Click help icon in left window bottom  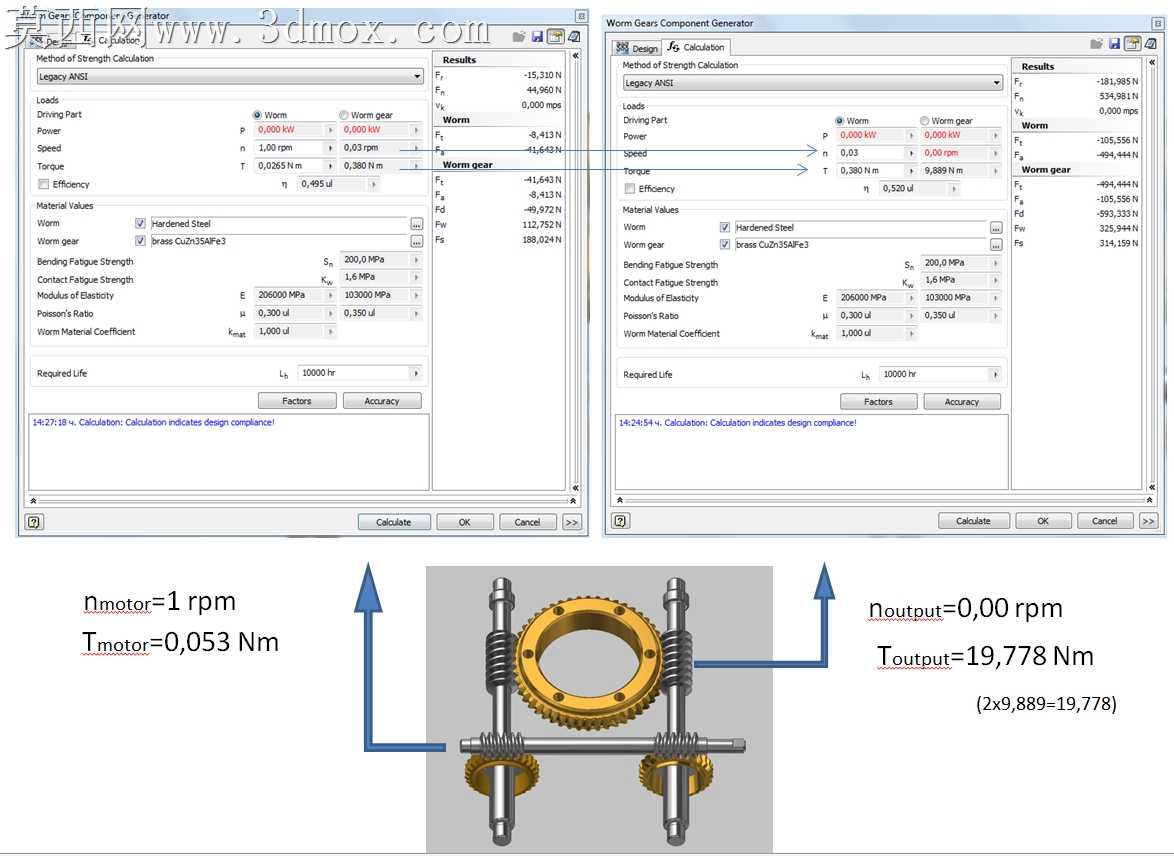pos(34,522)
